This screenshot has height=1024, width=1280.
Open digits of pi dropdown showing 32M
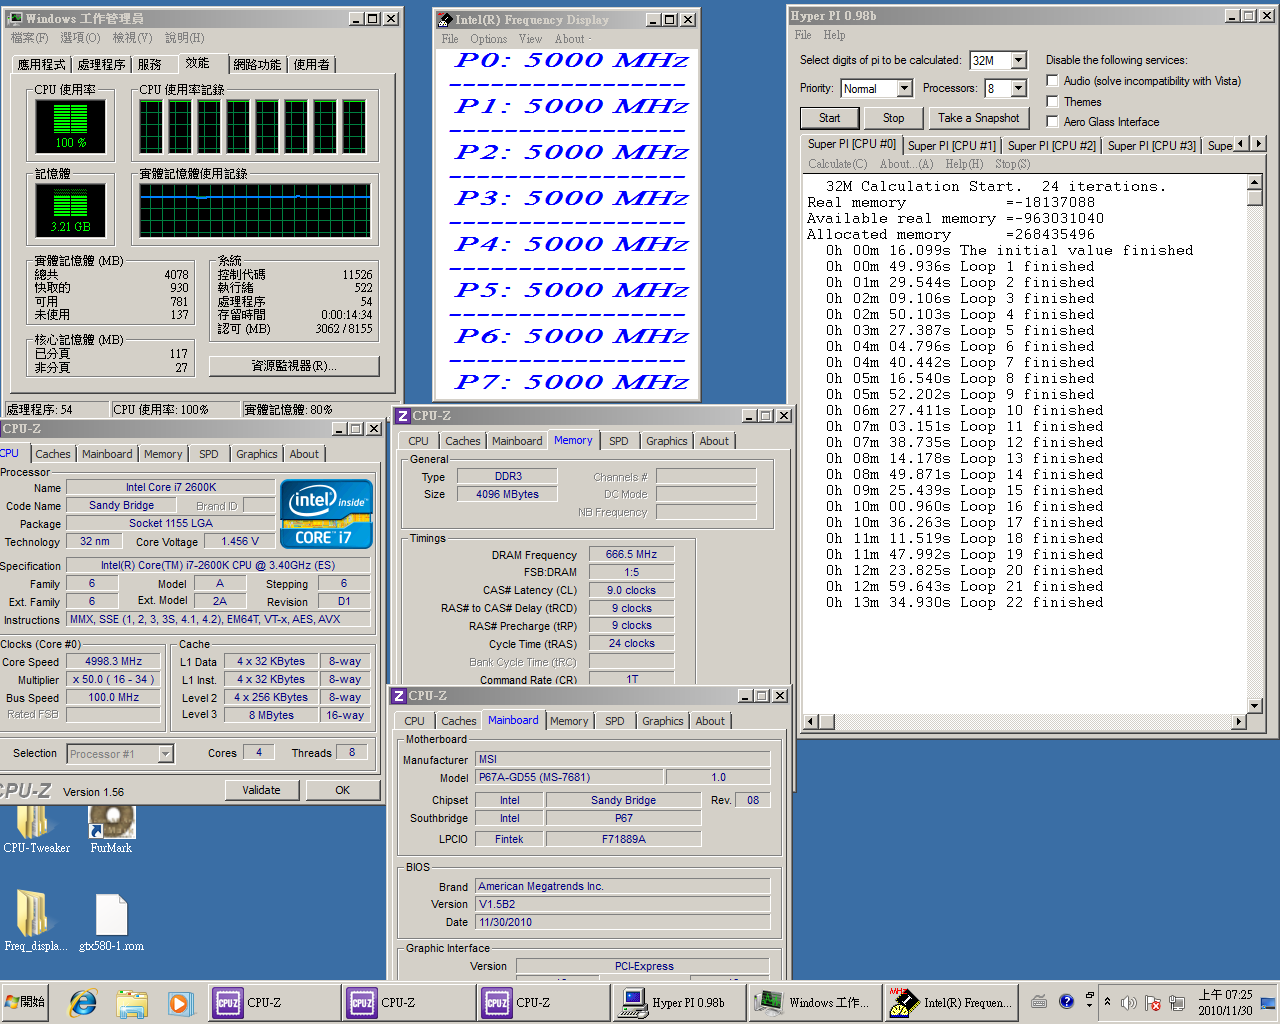[1018, 60]
